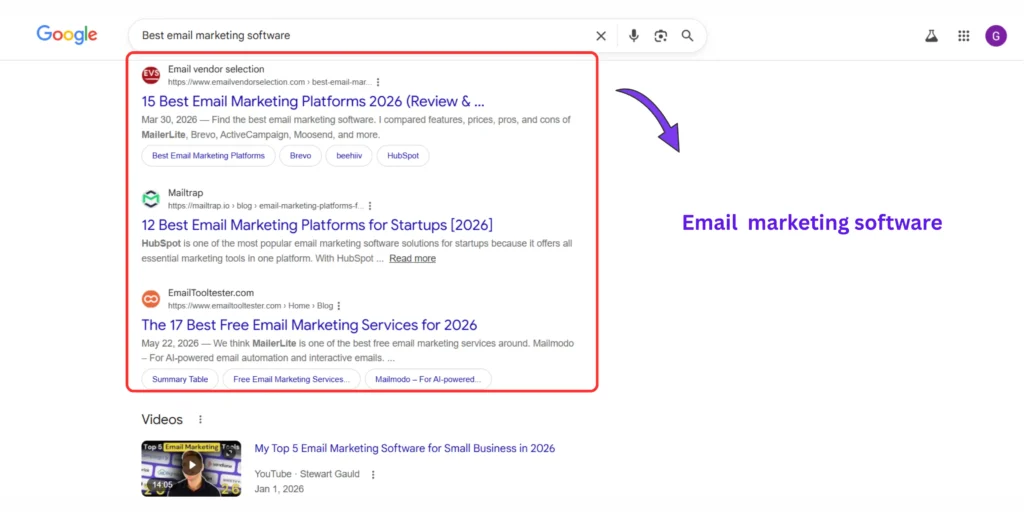Click the EmailTooltester.com favicon

[x=151, y=299]
